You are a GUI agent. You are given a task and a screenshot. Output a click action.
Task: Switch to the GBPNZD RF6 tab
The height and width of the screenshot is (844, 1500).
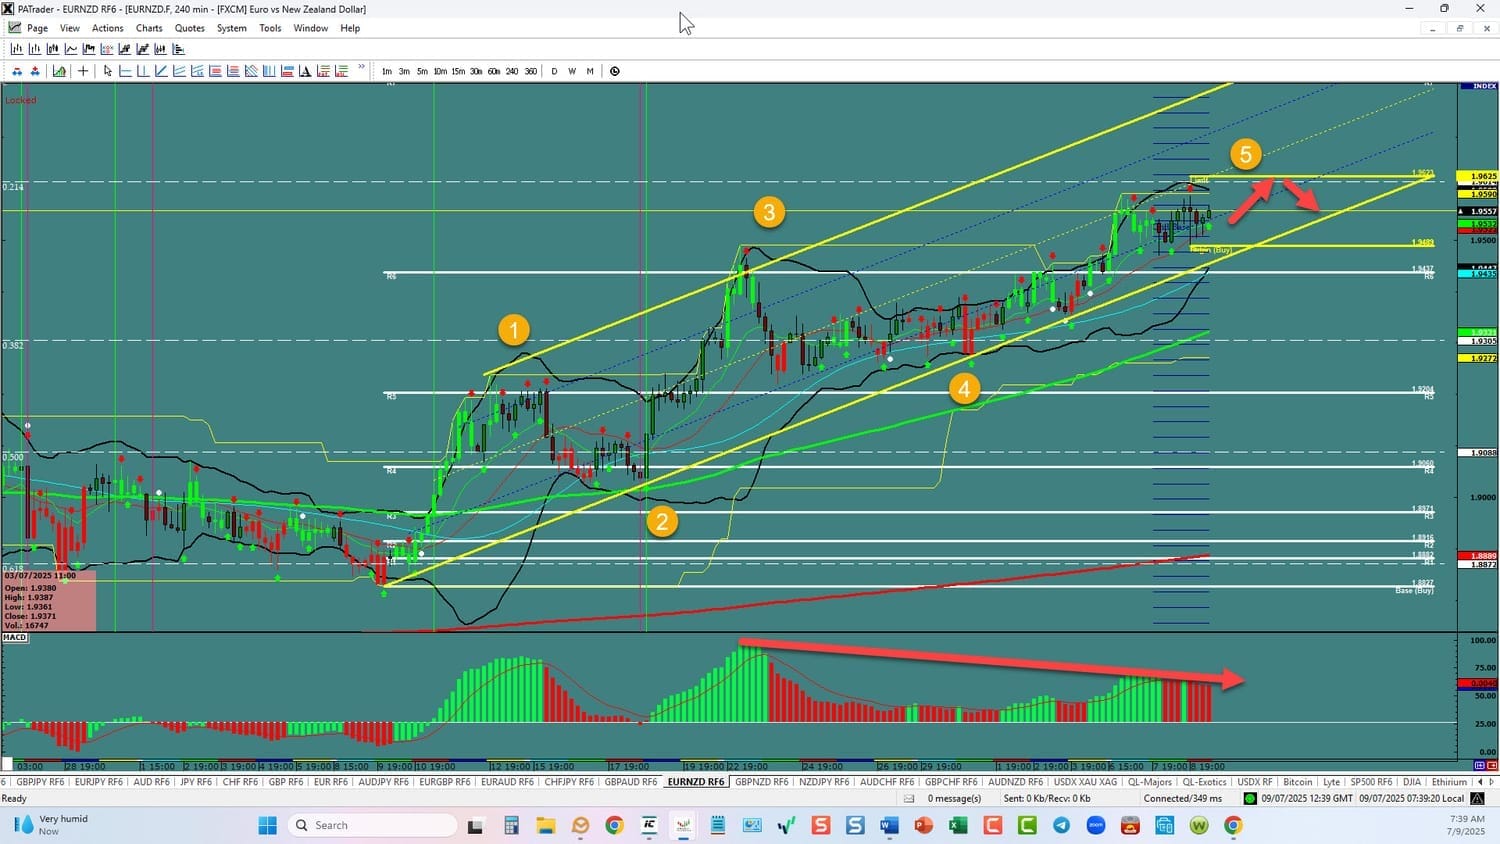pyautogui.click(x=762, y=782)
